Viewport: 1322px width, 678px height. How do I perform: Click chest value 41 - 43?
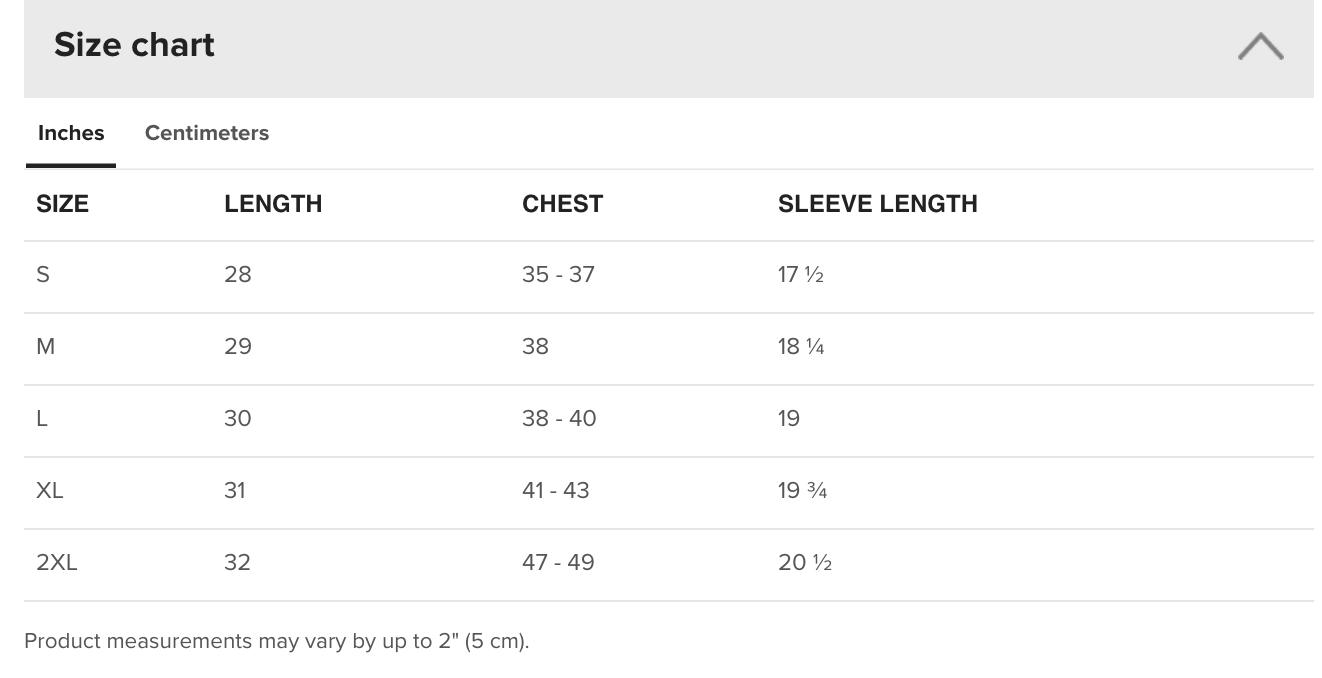[556, 490]
